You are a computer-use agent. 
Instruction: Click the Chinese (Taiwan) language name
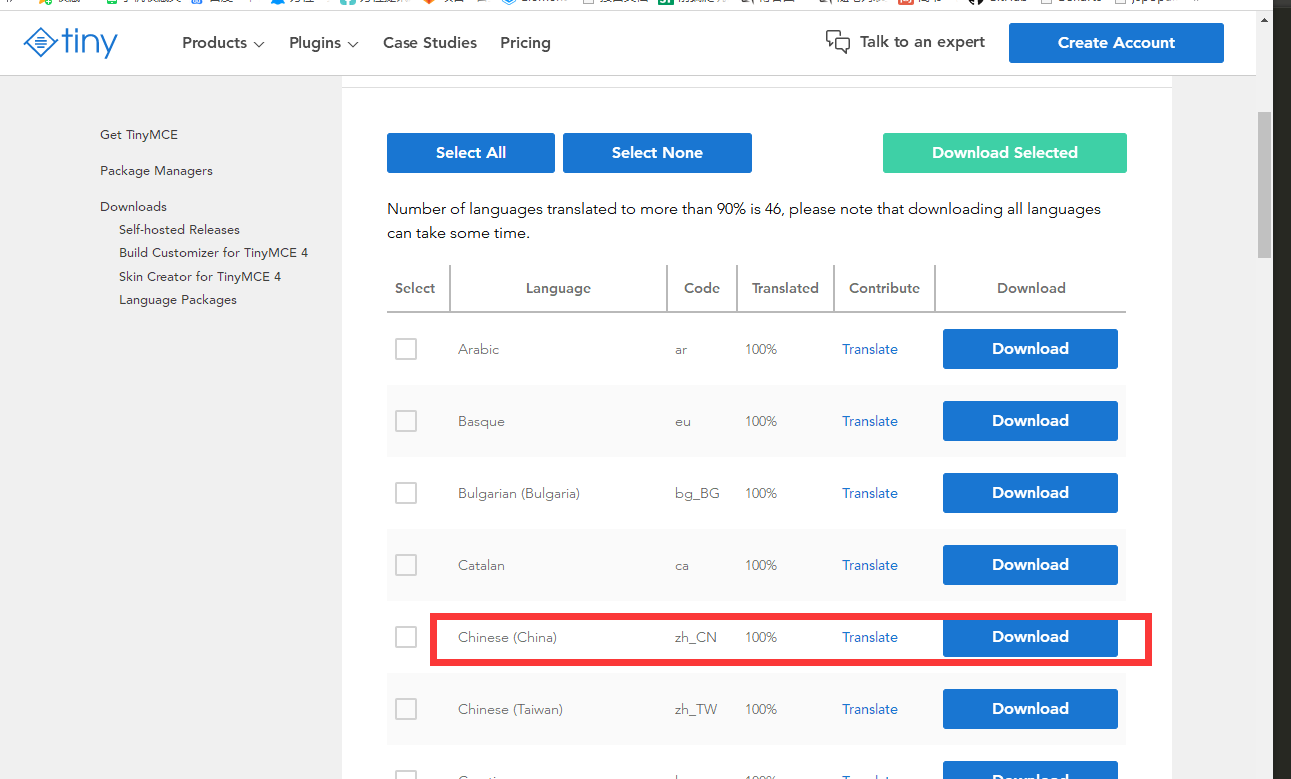pos(510,709)
